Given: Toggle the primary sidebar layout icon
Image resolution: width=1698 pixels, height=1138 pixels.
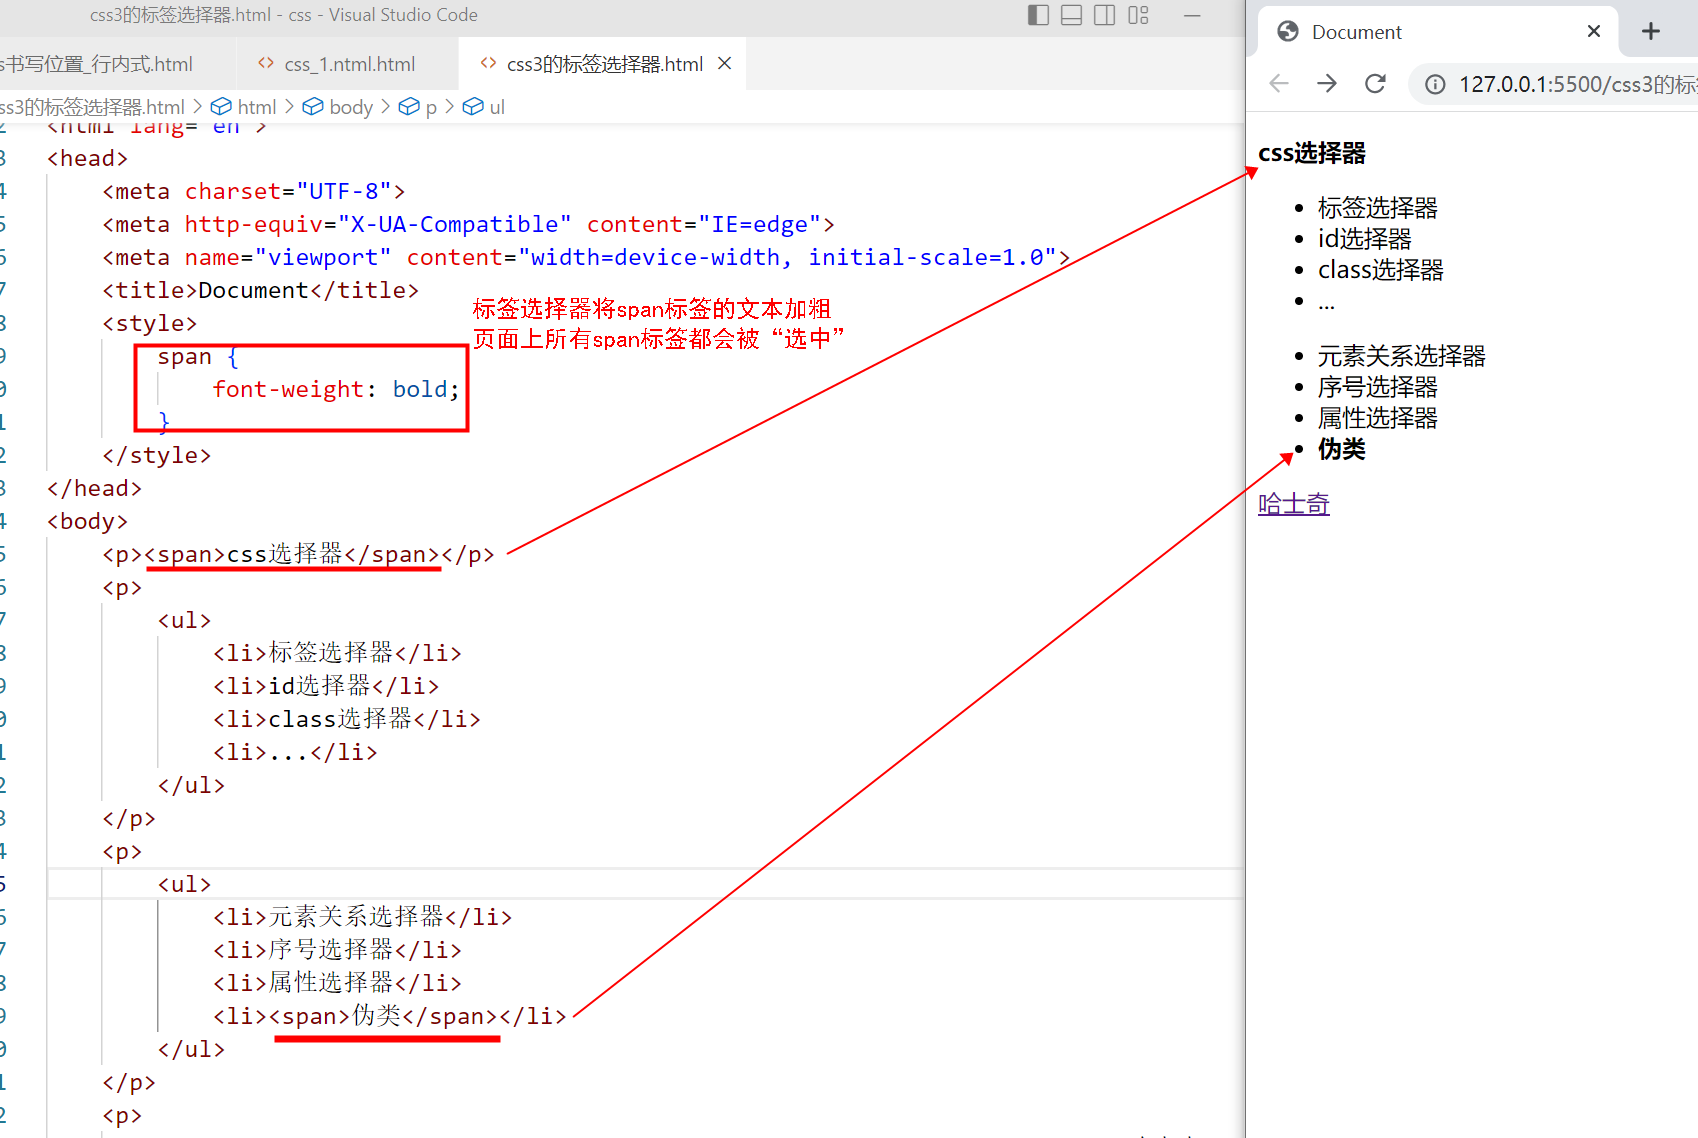Looking at the screenshot, I should tap(1038, 15).
